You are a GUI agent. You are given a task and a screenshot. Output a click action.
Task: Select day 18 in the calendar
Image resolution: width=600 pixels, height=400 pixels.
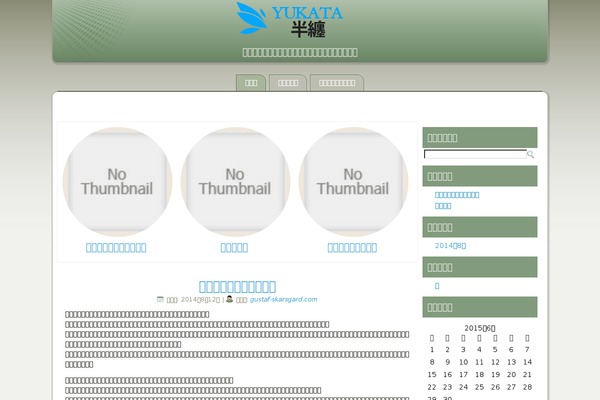coord(479,375)
